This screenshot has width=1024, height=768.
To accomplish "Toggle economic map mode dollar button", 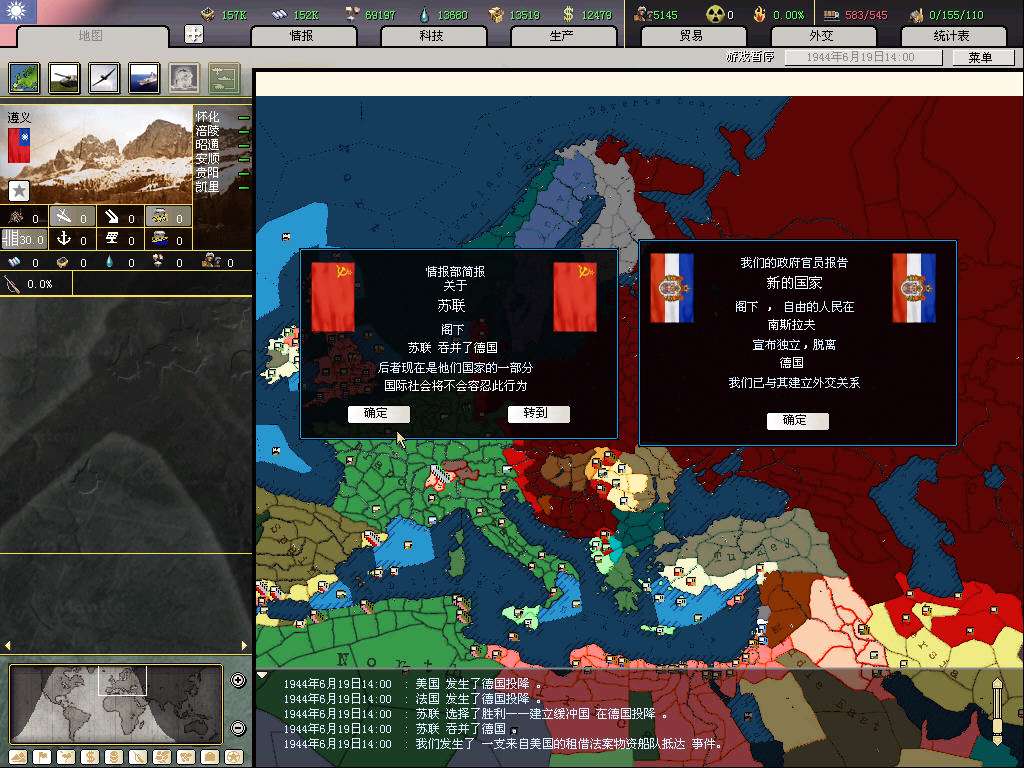I will (89, 758).
